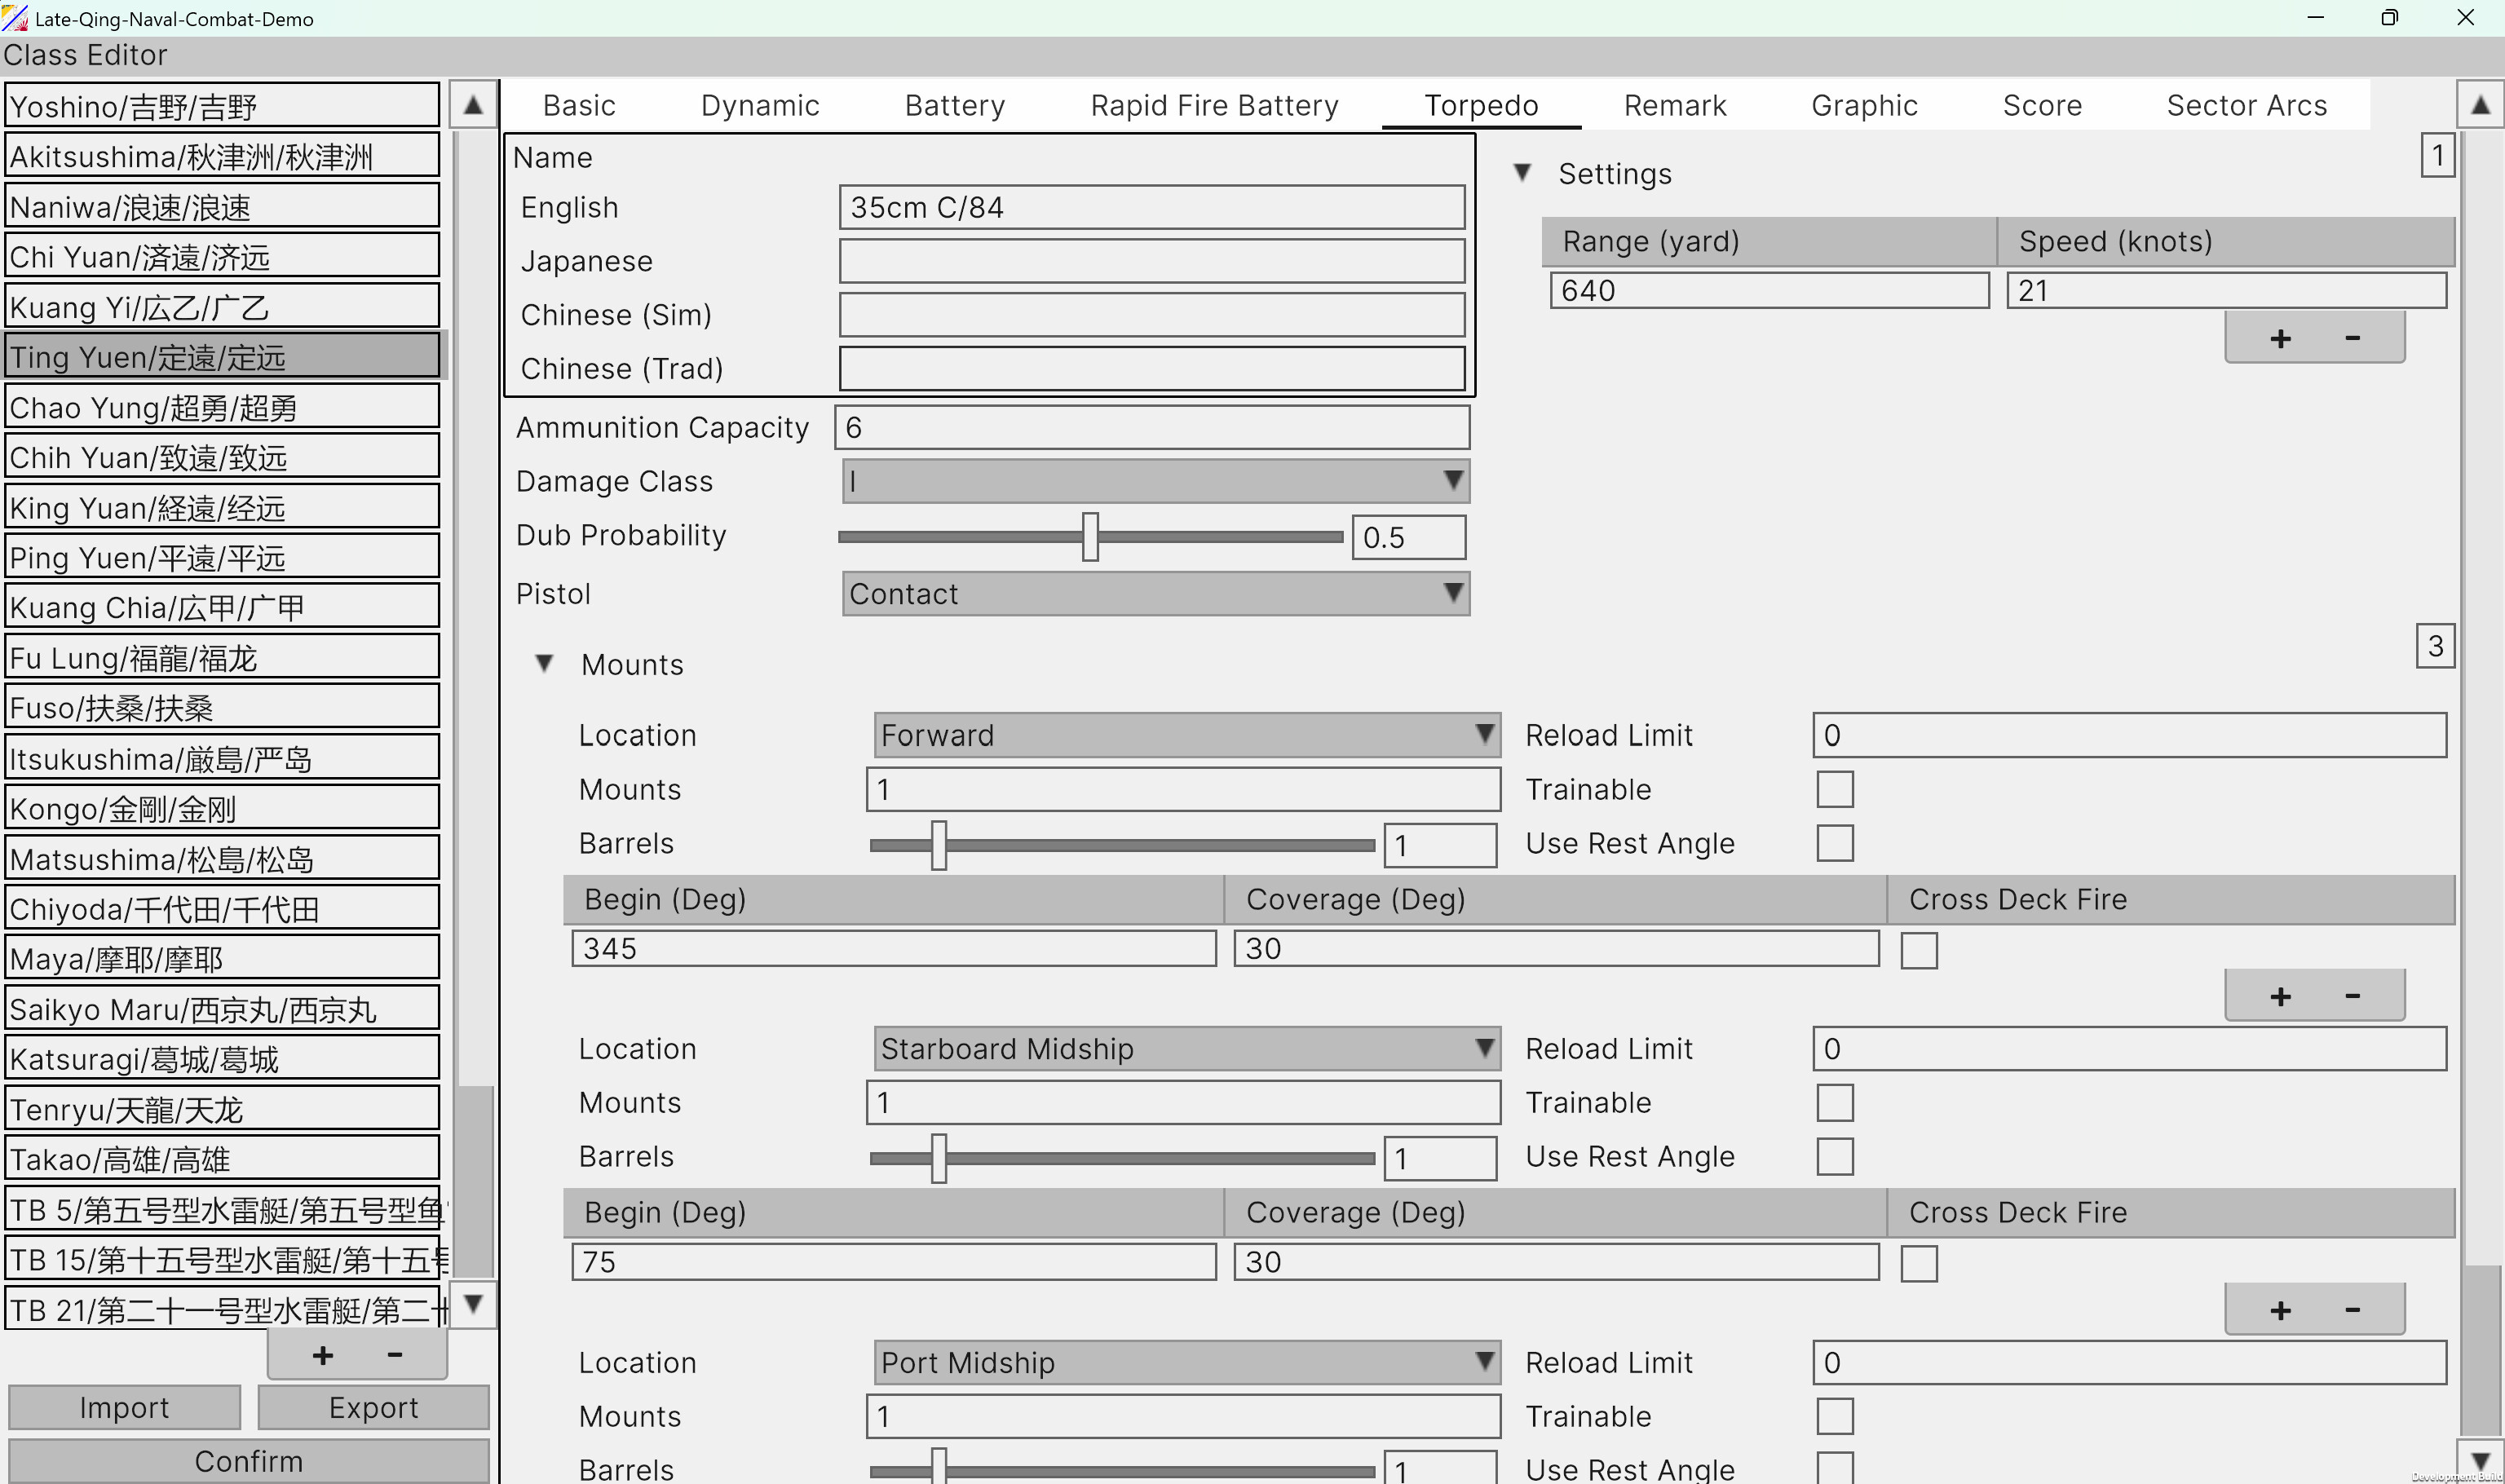This screenshot has height=1484, width=2505.
Task: Select the Matsushima ship entry
Action: click(x=222, y=858)
